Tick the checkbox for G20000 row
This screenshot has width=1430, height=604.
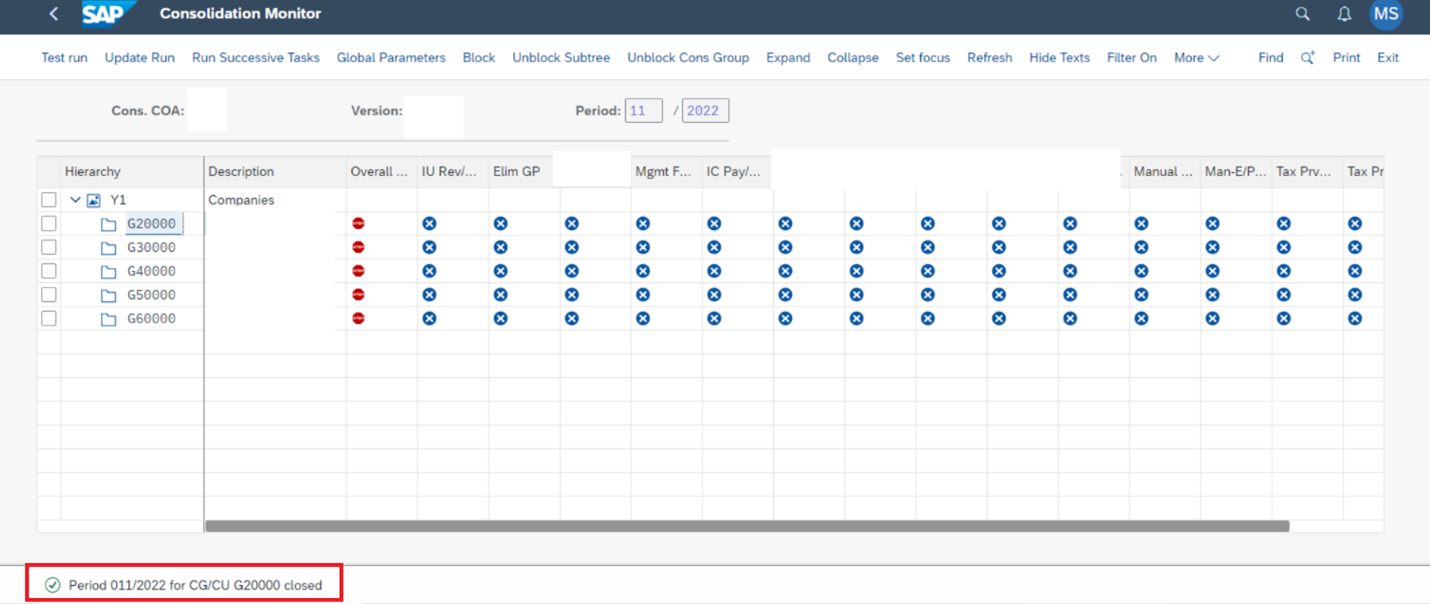click(49, 224)
